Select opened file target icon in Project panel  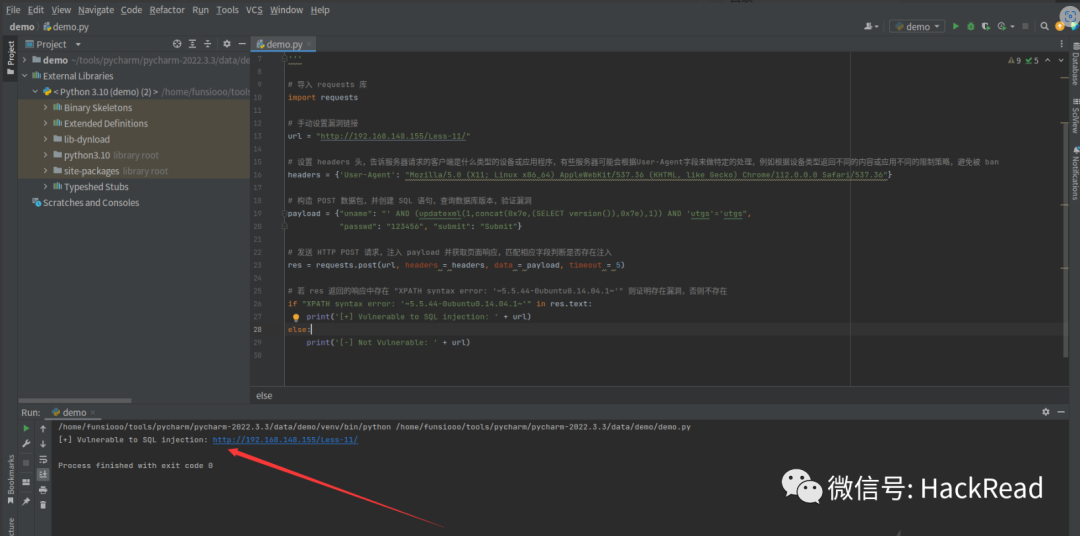click(x=177, y=44)
